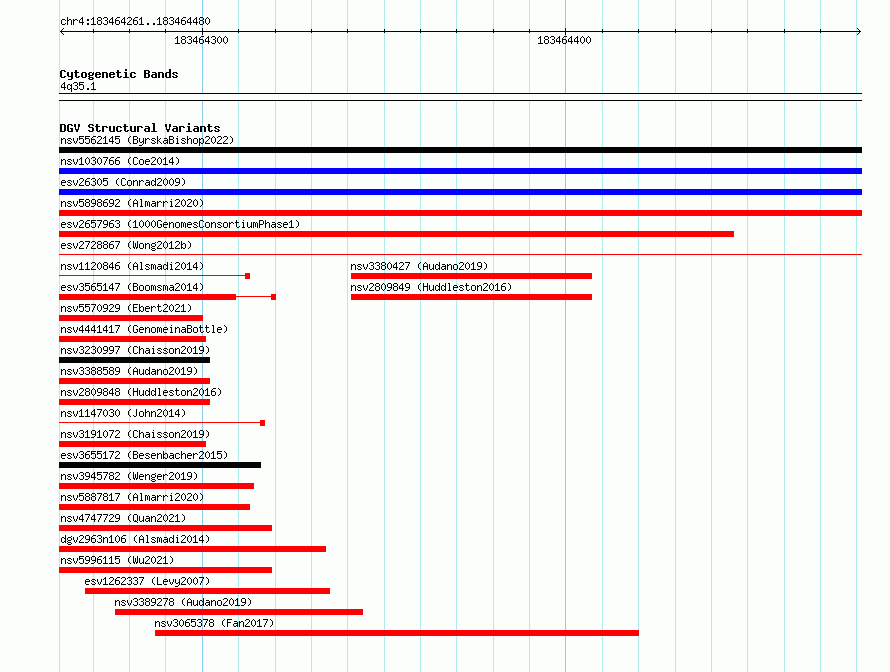Click the red bar under nsv3191072
Image resolution: width=890 pixels, height=672 pixels.
132,444
